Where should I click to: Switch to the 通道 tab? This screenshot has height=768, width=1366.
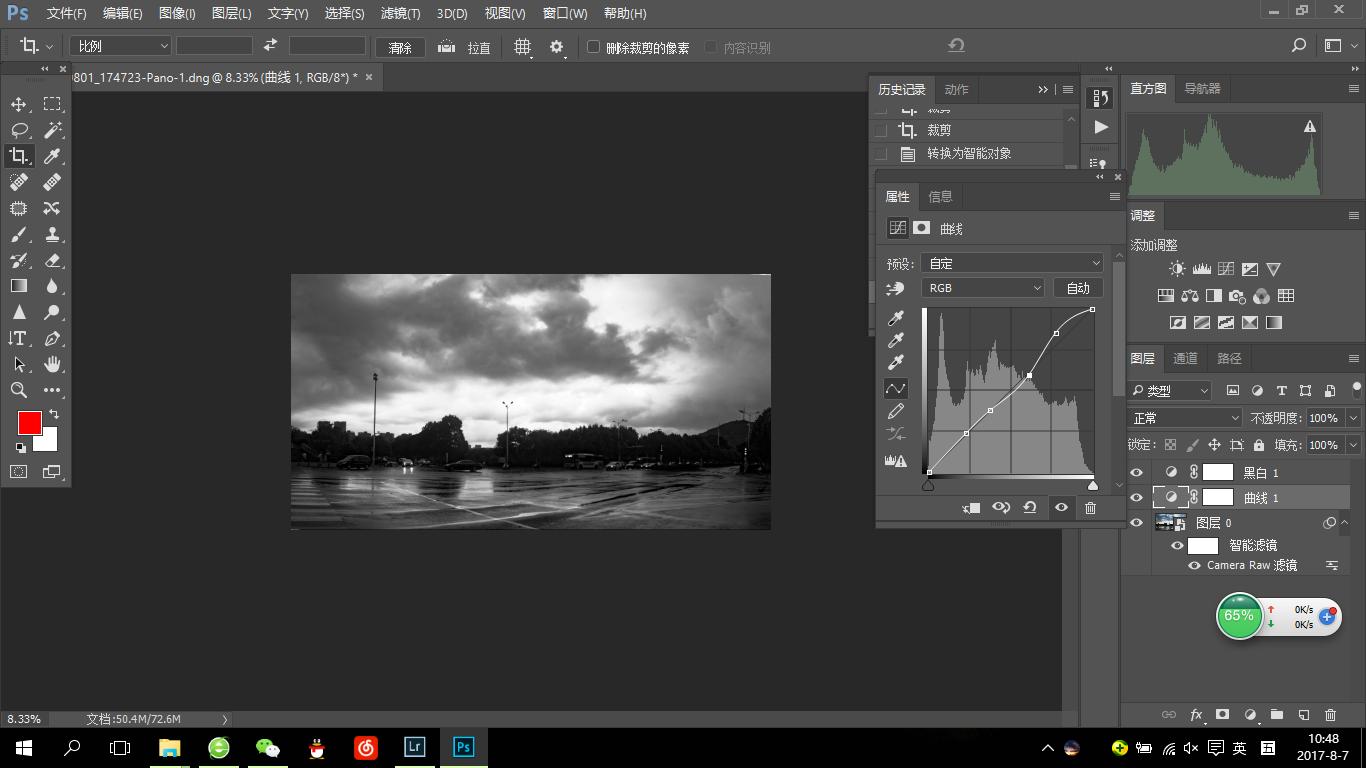(x=1185, y=358)
